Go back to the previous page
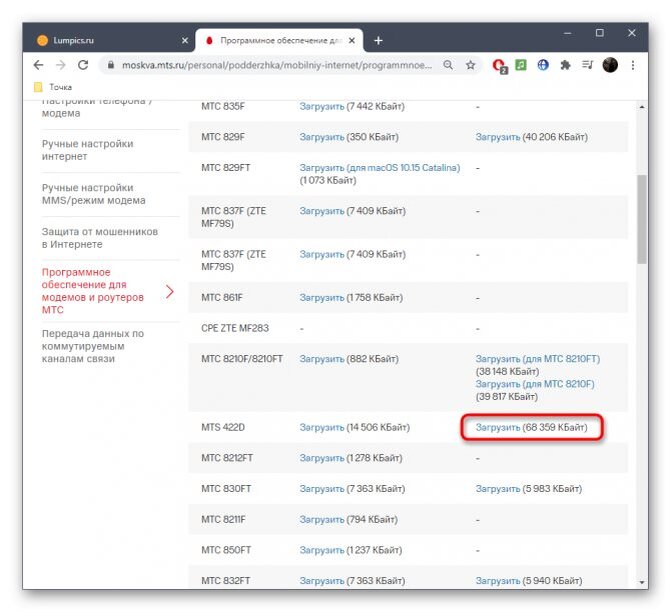This screenshot has width=671, height=612. tap(39, 65)
